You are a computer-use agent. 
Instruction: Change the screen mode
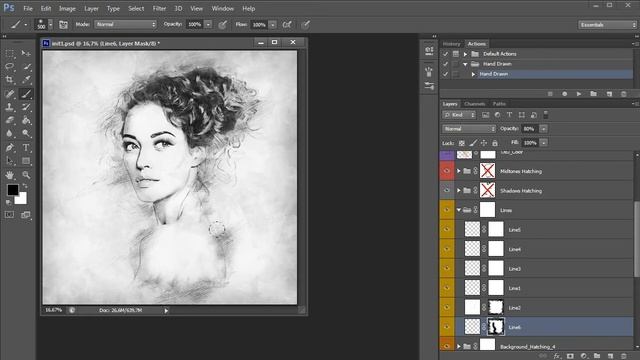[x=26, y=215]
